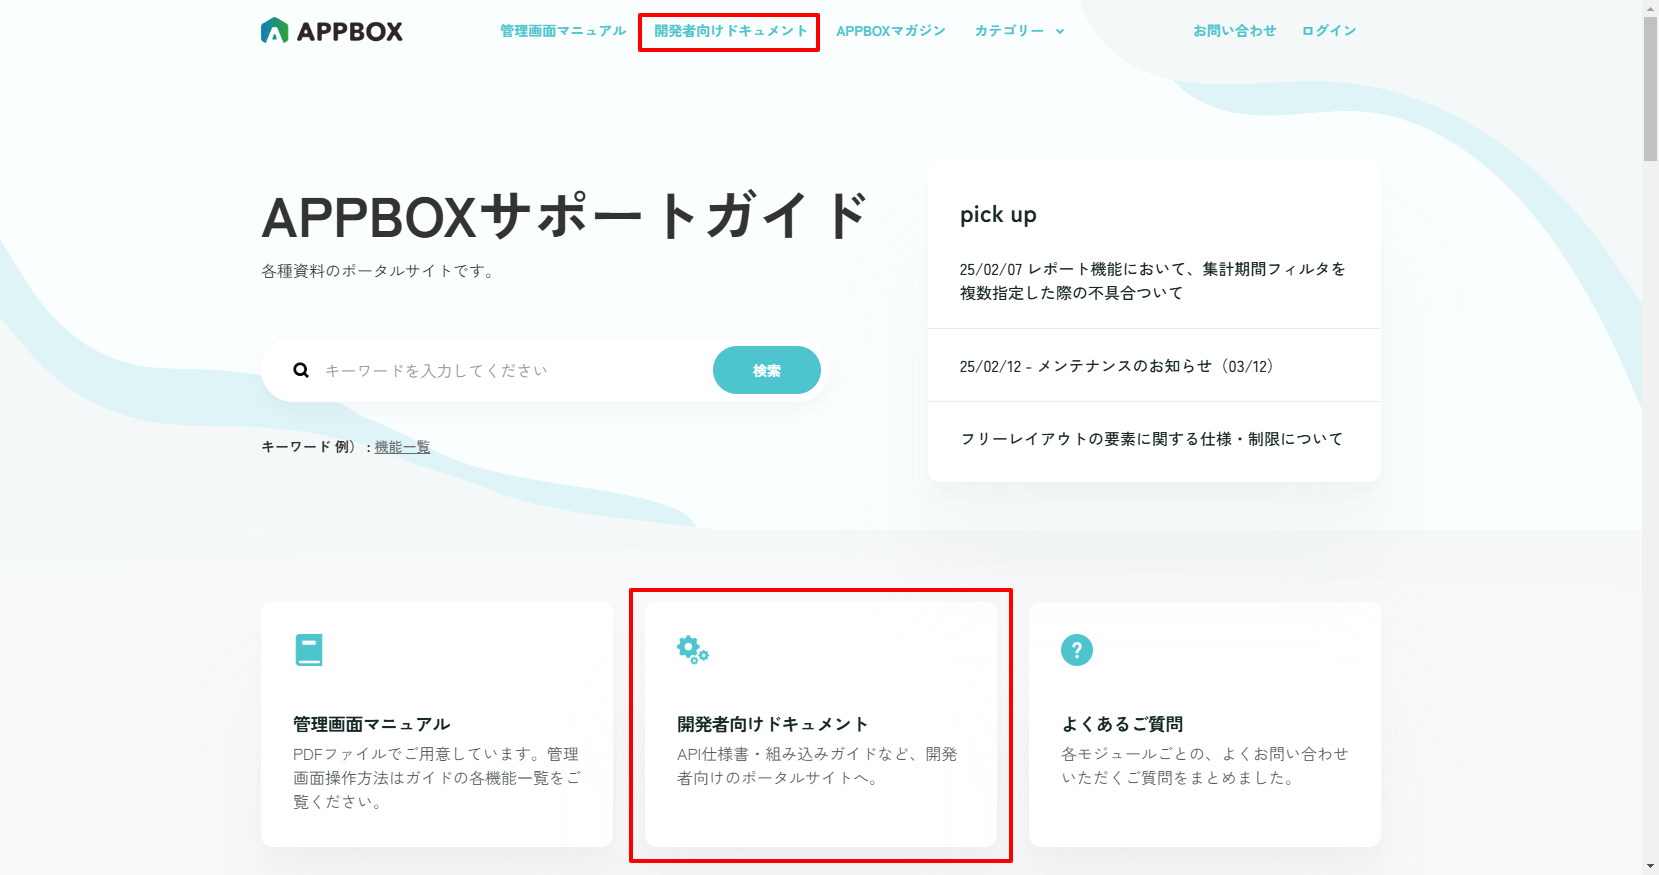Click the magnifier icon in search box
This screenshot has height=875, width=1659.
click(301, 370)
